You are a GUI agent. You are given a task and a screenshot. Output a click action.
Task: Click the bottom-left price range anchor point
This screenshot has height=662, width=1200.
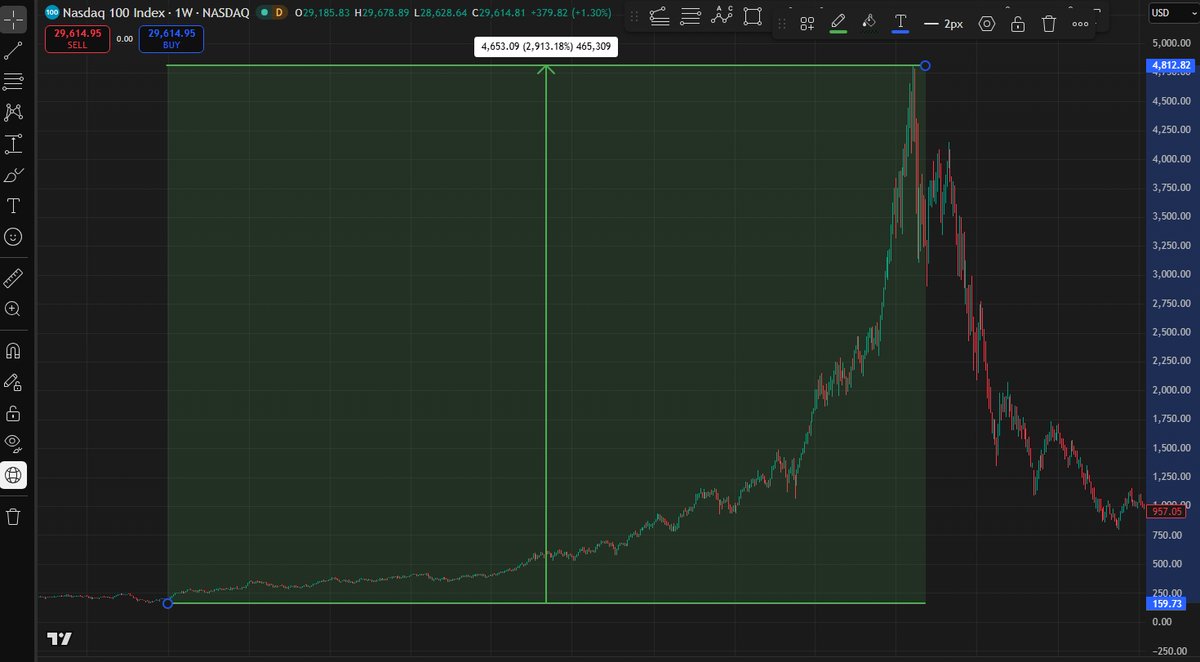[x=167, y=603]
